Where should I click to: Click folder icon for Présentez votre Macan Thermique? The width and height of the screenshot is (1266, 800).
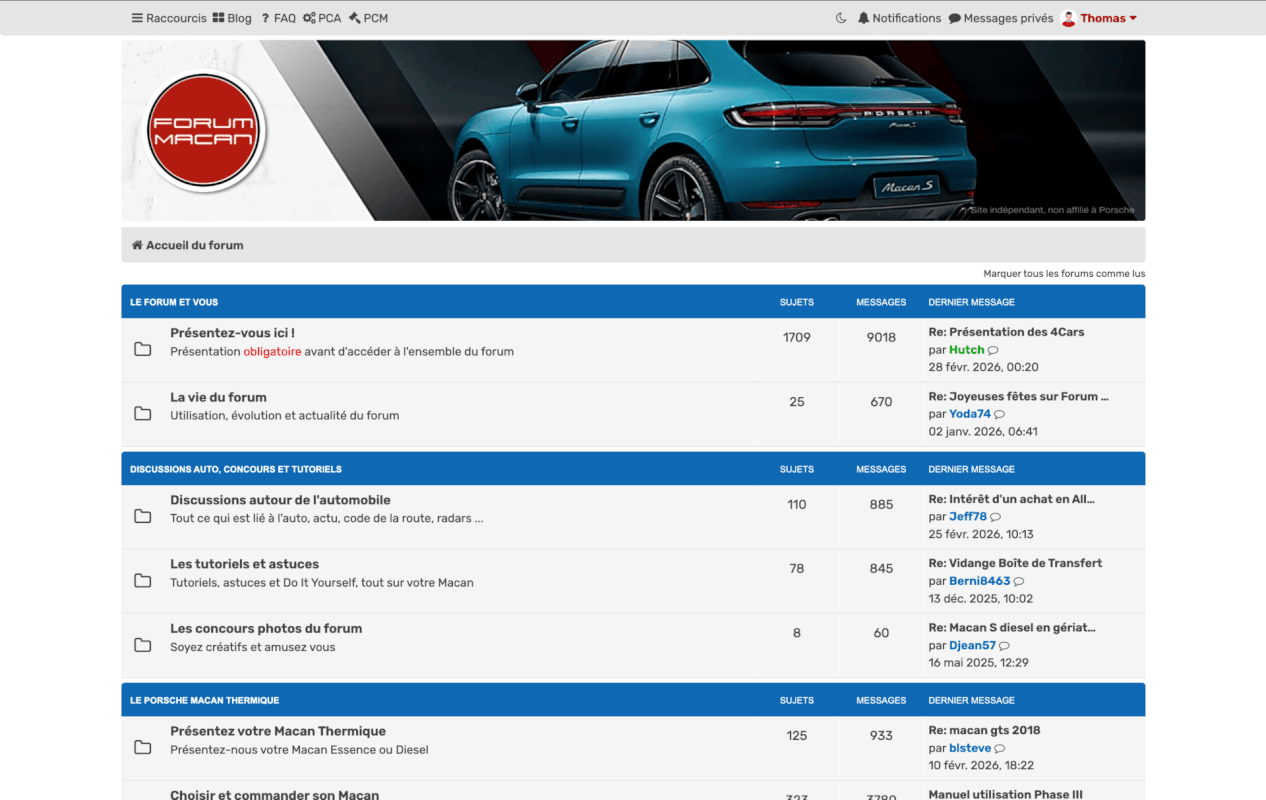tap(143, 747)
